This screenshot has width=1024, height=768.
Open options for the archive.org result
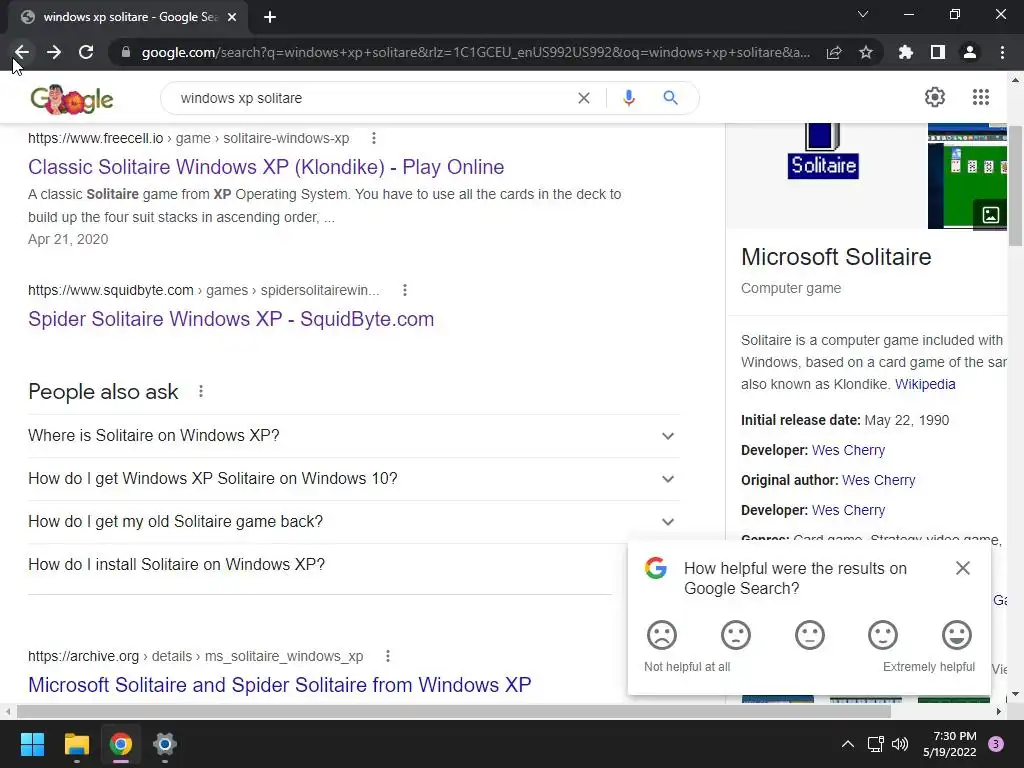click(x=388, y=656)
